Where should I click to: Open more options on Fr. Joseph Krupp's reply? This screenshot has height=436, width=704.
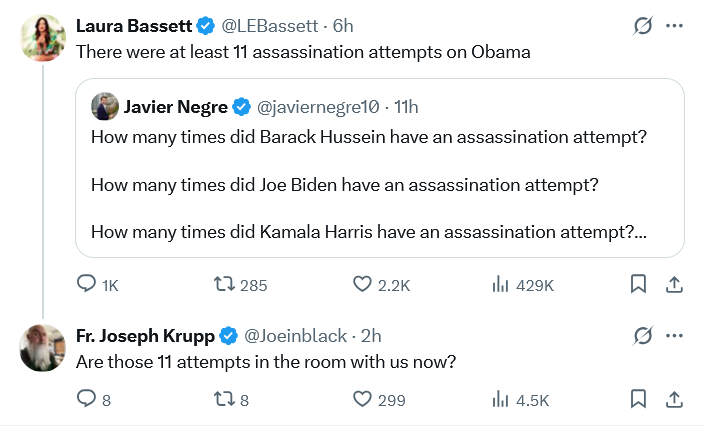(675, 335)
